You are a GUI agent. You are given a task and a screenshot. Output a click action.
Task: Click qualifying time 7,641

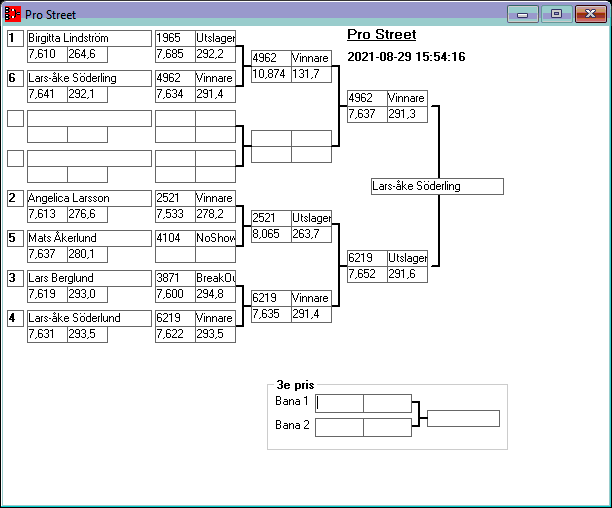[x=47, y=94]
